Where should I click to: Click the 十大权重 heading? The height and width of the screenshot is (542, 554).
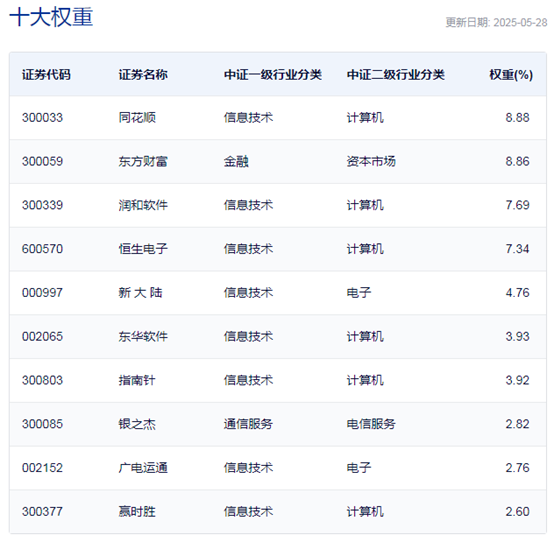(x=51, y=17)
